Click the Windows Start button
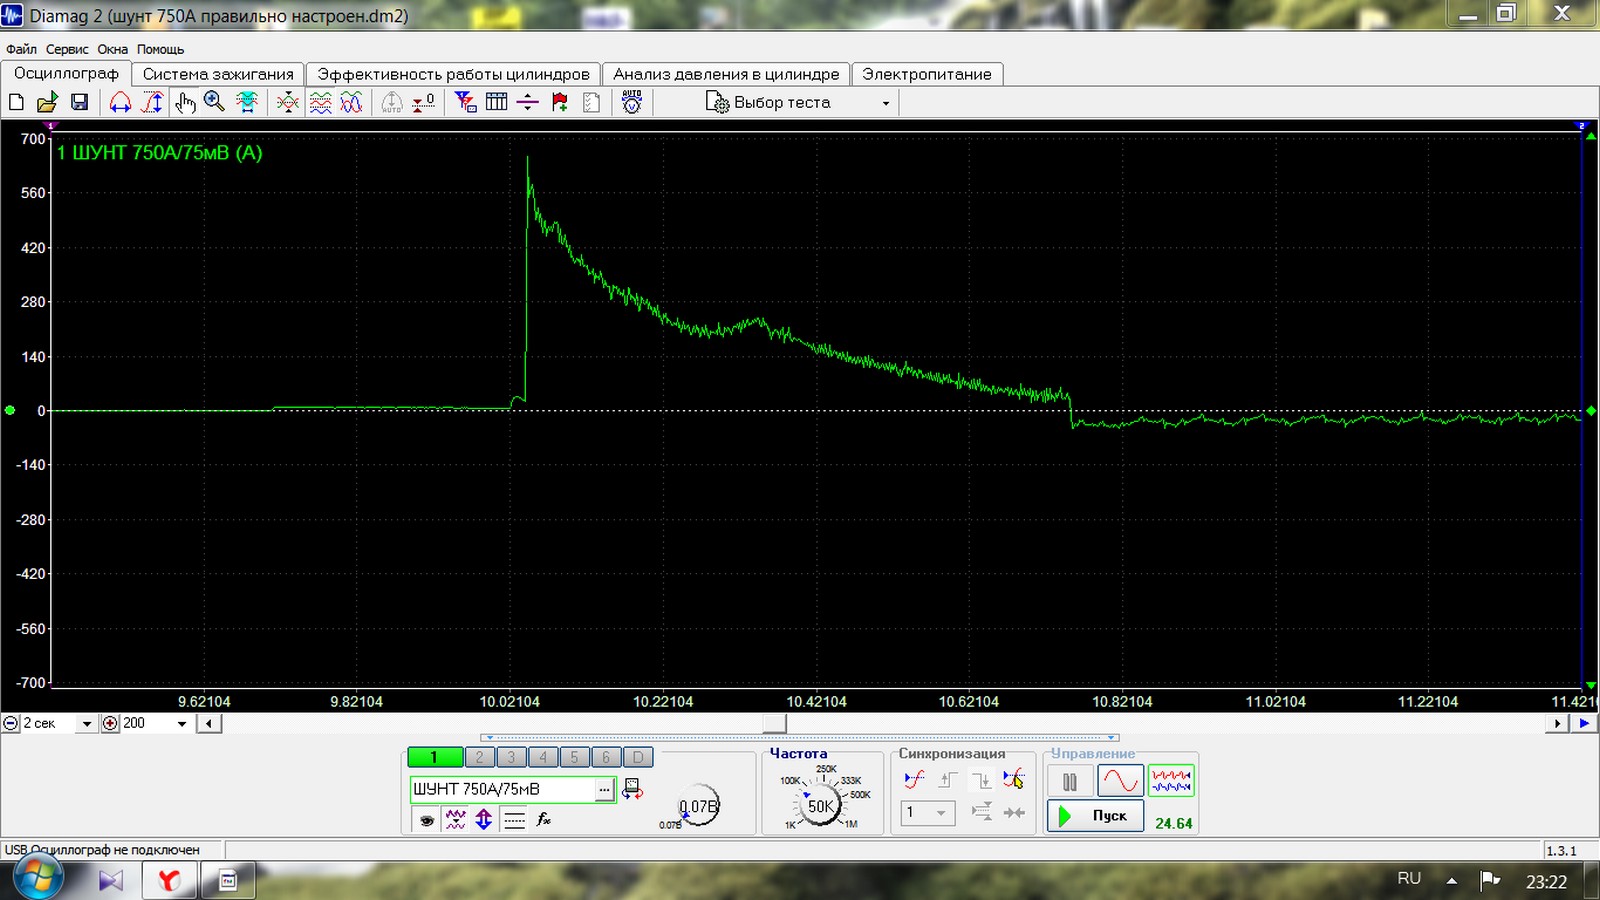The image size is (1600, 900). tap(38, 878)
